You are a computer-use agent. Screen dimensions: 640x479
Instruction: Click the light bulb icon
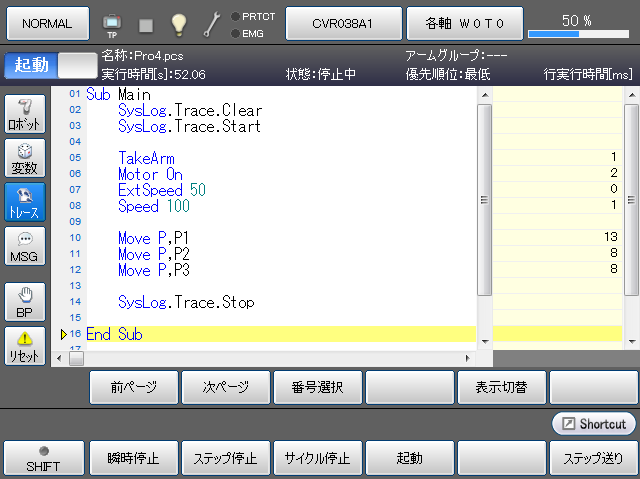178,22
